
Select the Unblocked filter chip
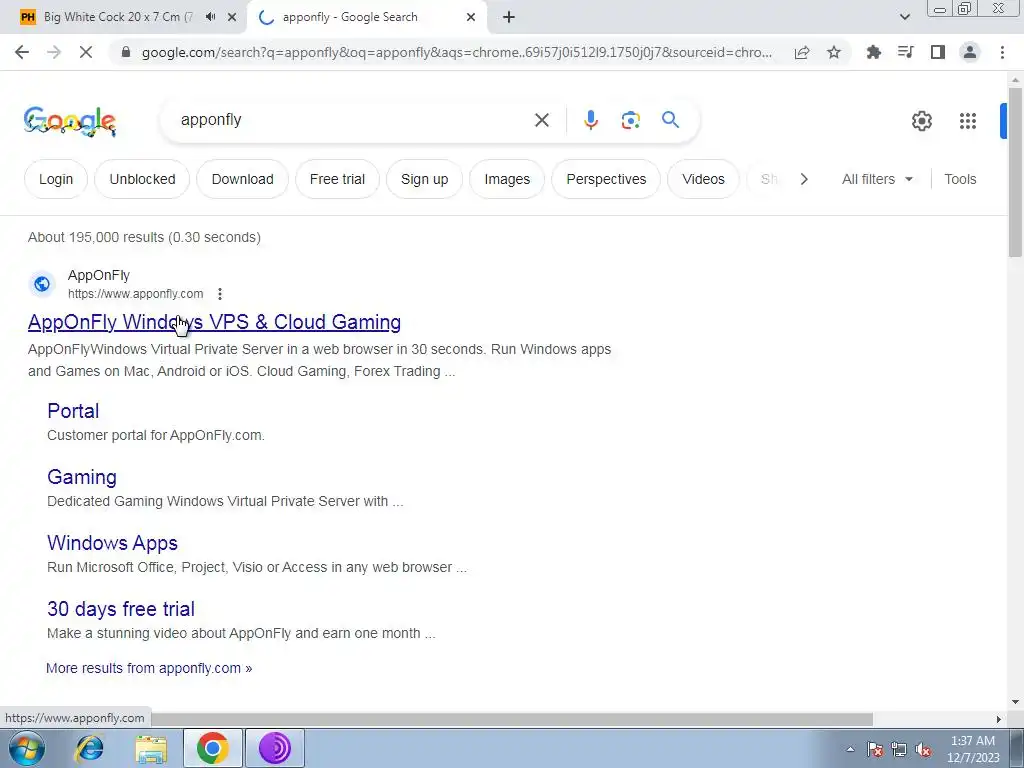(142, 179)
